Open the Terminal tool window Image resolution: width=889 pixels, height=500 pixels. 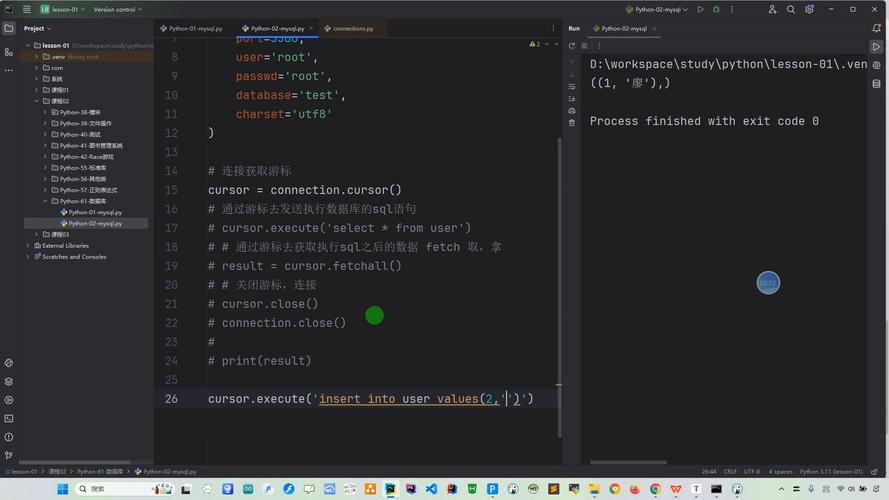[x=9, y=418]
